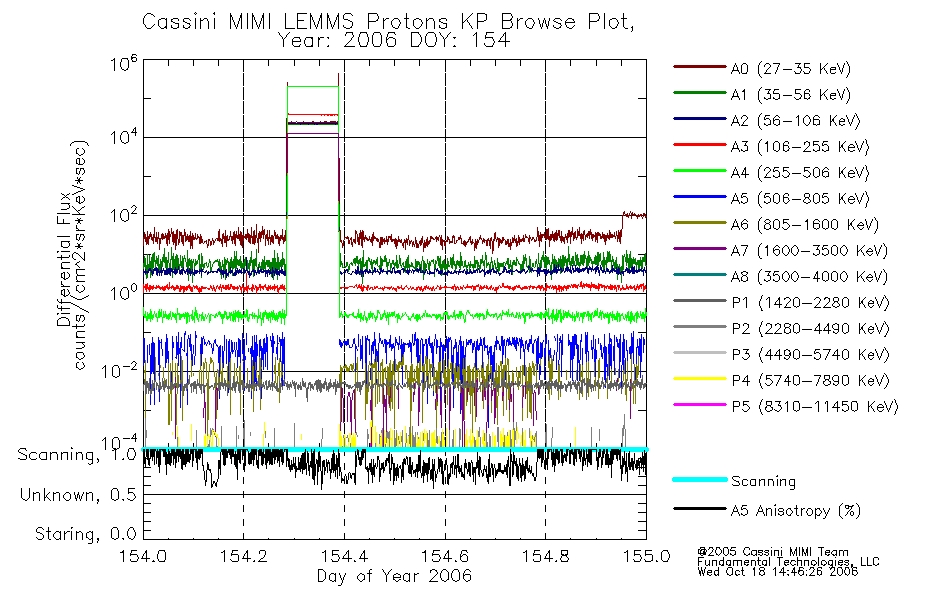The height and width of the screenshot is (600, 950).
Task: Click the Year: 2006 DOY: 154 subtitle
Action: coord(394,41)
